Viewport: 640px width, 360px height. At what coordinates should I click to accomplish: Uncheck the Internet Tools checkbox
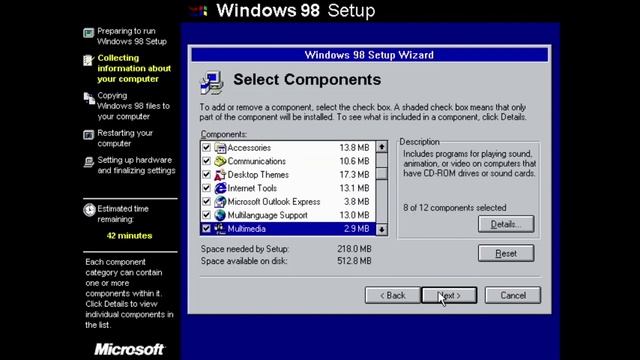[207, 188]
